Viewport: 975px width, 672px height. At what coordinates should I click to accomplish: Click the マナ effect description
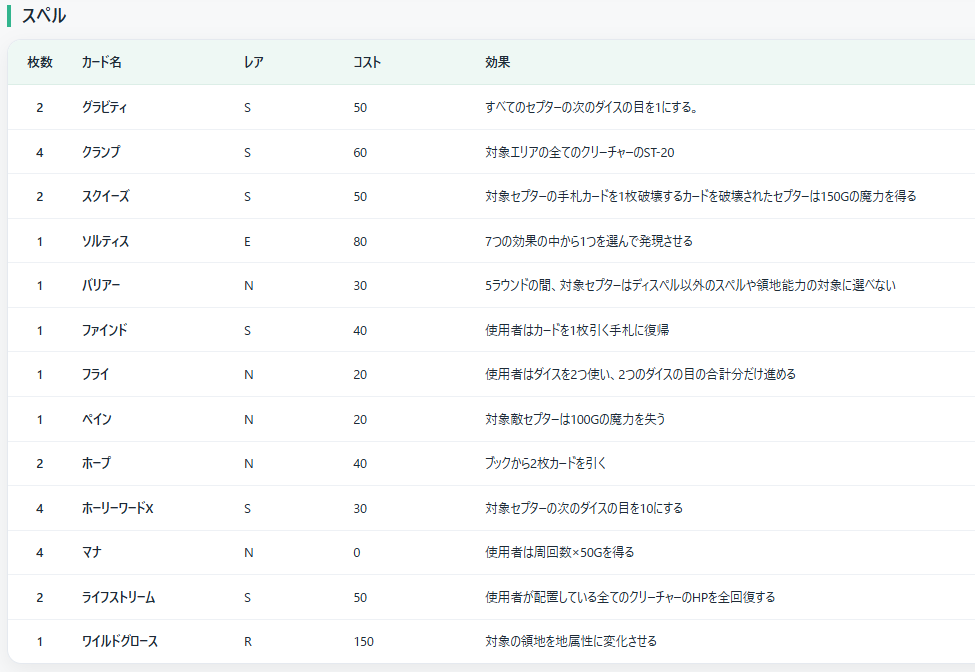point(560,552)
